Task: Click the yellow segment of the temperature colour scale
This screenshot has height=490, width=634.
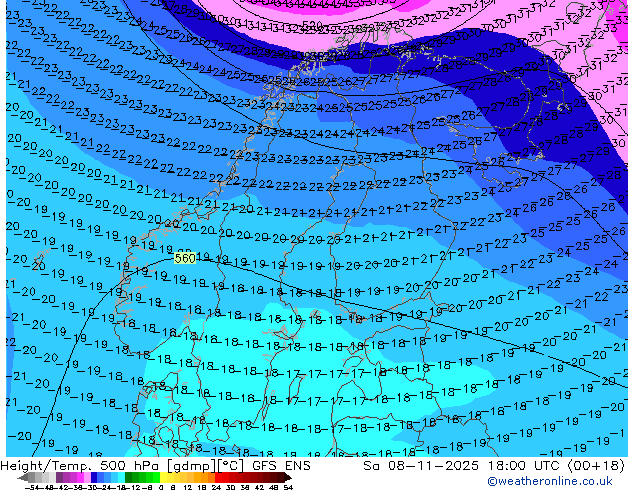Action: (x=163, y=477)
